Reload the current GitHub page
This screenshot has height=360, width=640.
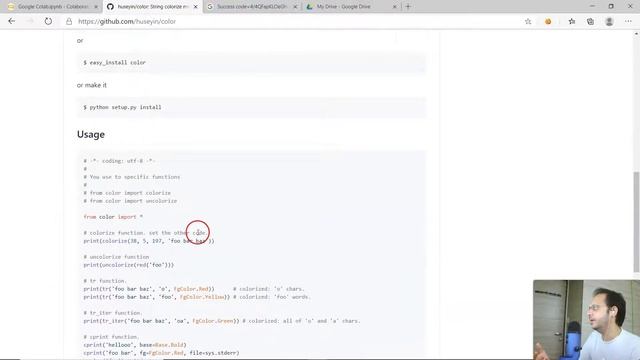click(x=48, y=21)
